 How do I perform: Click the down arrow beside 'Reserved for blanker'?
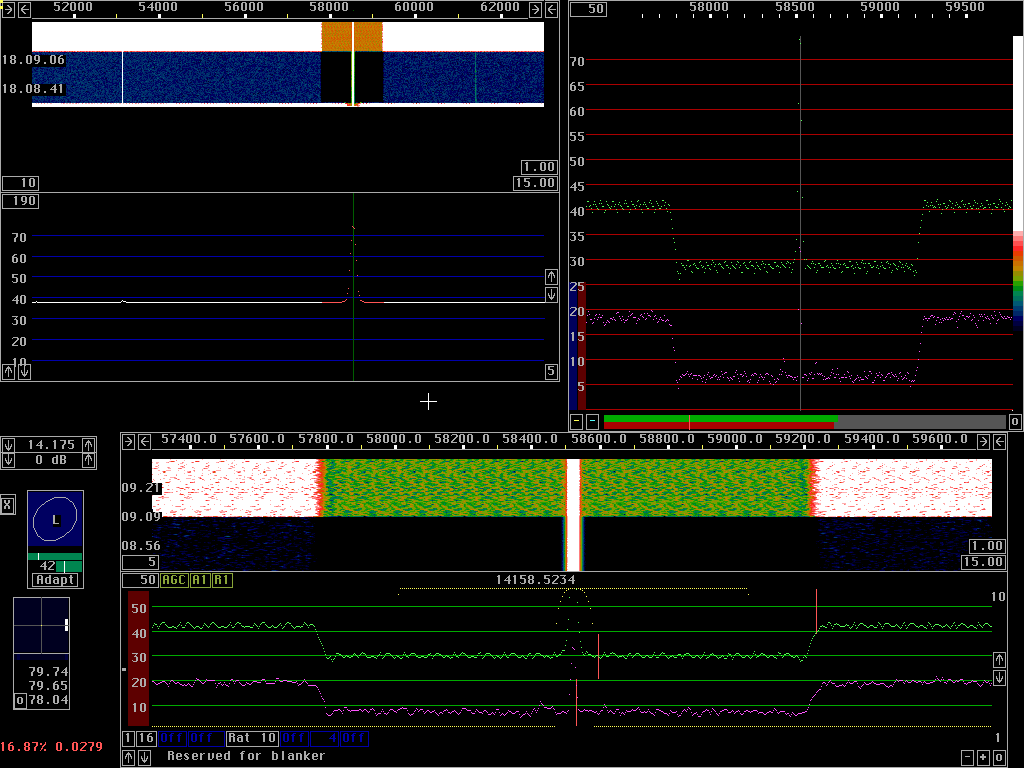tap(145, 758)
